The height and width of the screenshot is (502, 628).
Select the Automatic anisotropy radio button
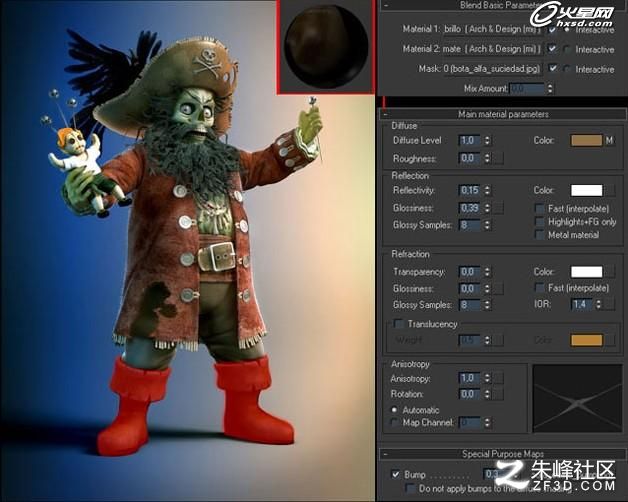(395, 410)
